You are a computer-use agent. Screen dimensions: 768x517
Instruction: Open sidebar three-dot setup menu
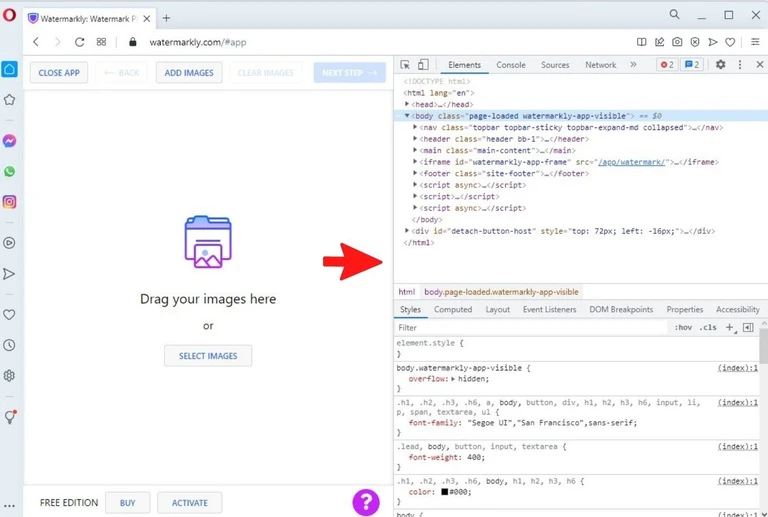(9, 506)
